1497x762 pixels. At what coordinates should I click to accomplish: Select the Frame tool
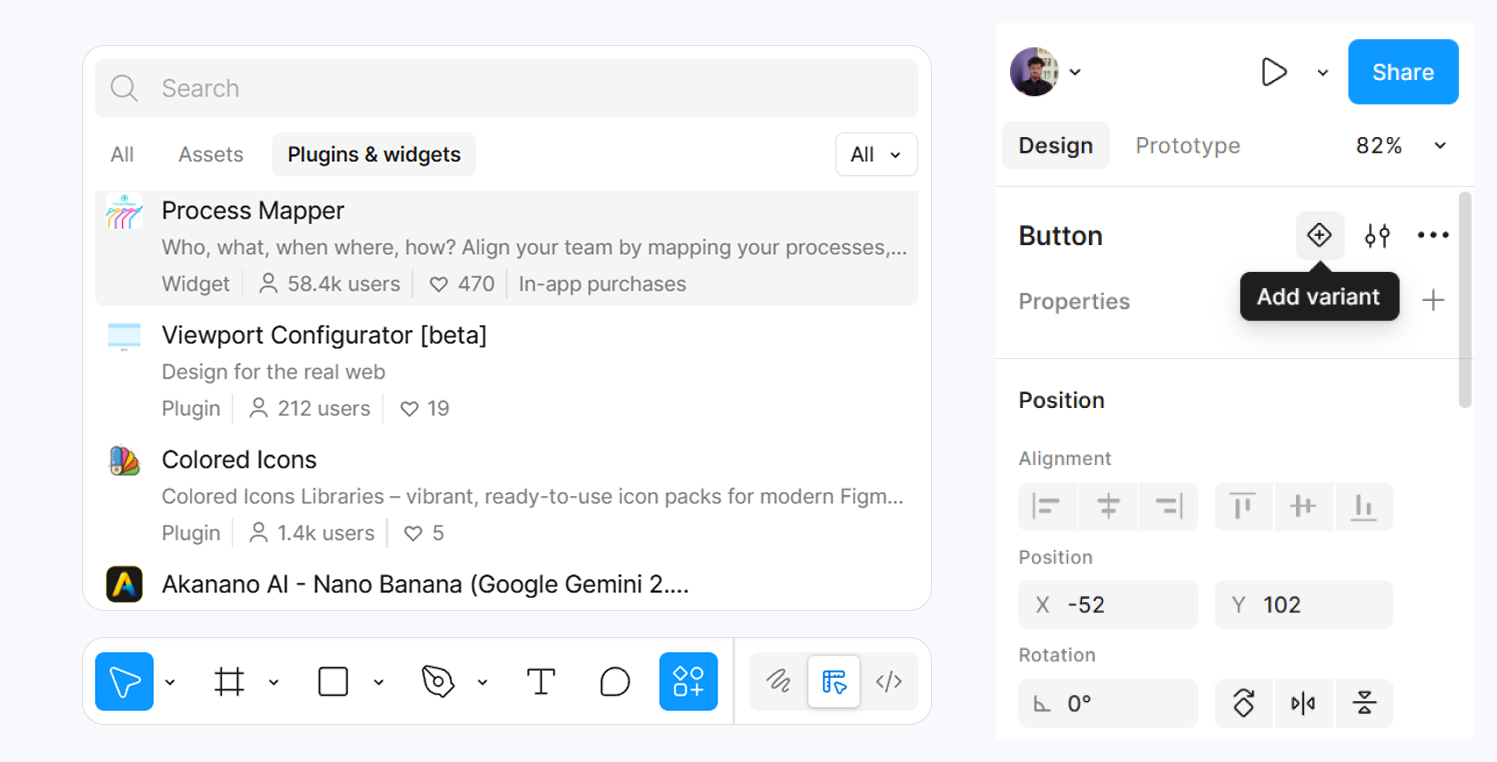click(230, 682)
